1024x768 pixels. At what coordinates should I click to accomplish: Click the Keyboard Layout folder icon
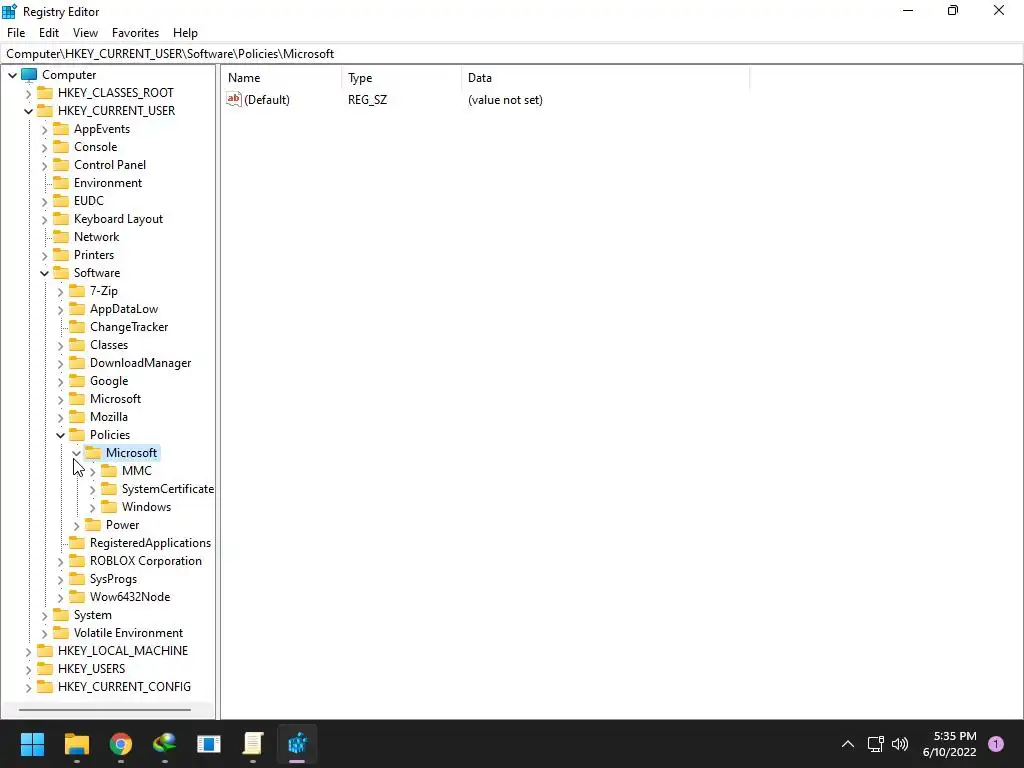pos(61,218)
